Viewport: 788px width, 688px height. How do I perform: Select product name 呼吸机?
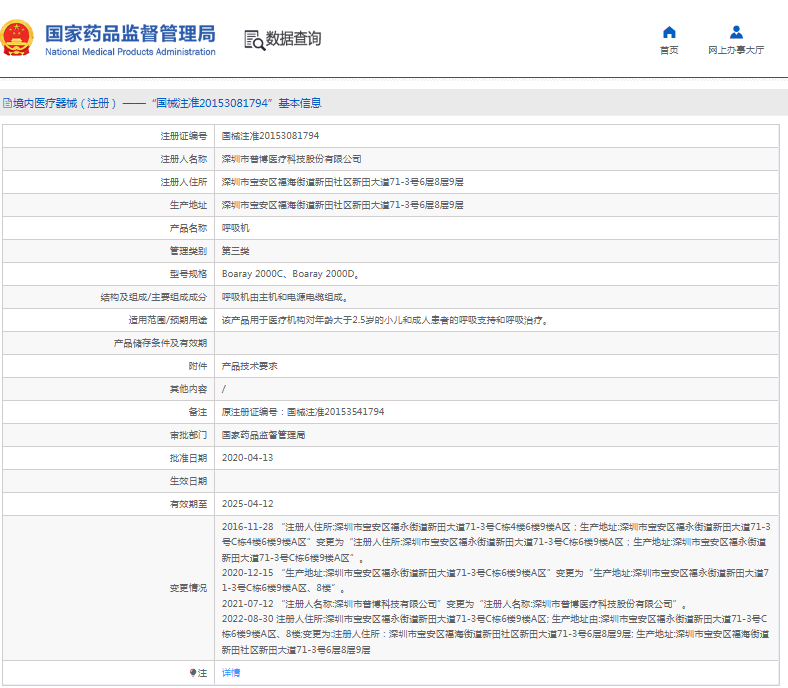(236, 228)
